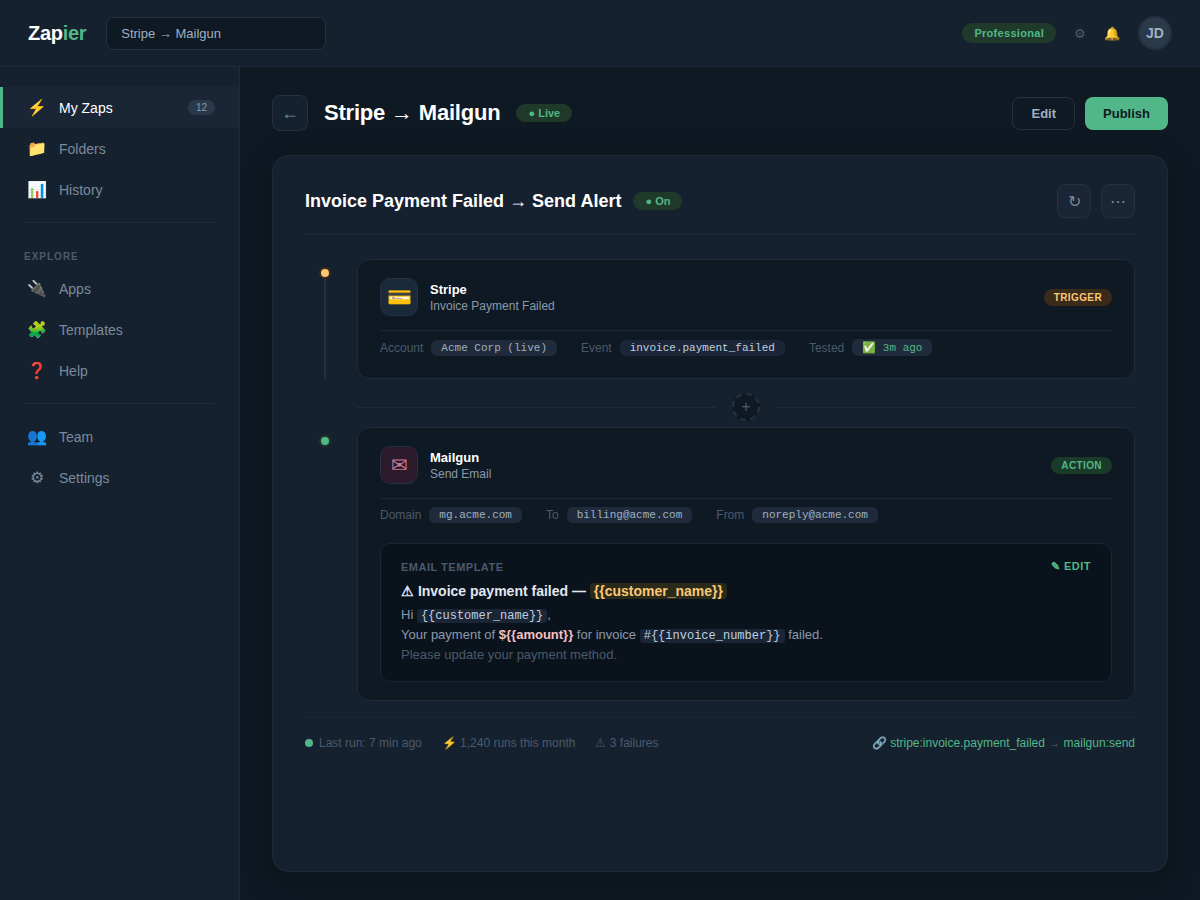Image resolution: width=1200 pixels, height=900 pixels.
Task: Click the #{{invoice_number}} variable
Action: 712,635
